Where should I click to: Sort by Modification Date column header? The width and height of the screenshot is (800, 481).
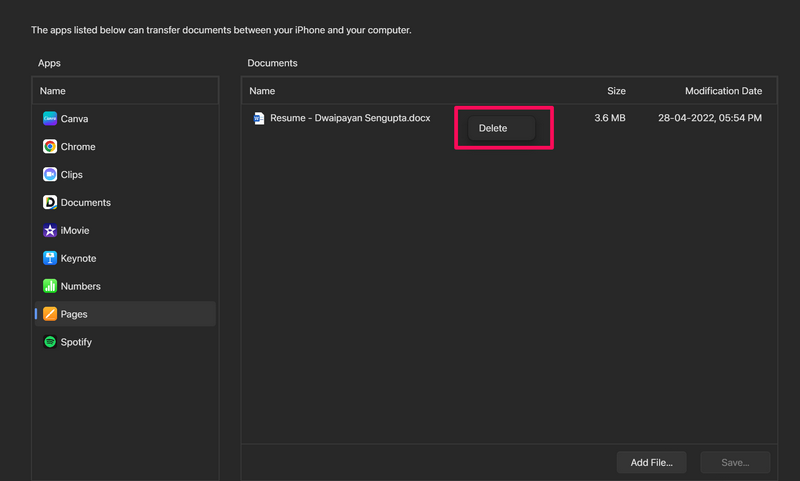[723, 91]
